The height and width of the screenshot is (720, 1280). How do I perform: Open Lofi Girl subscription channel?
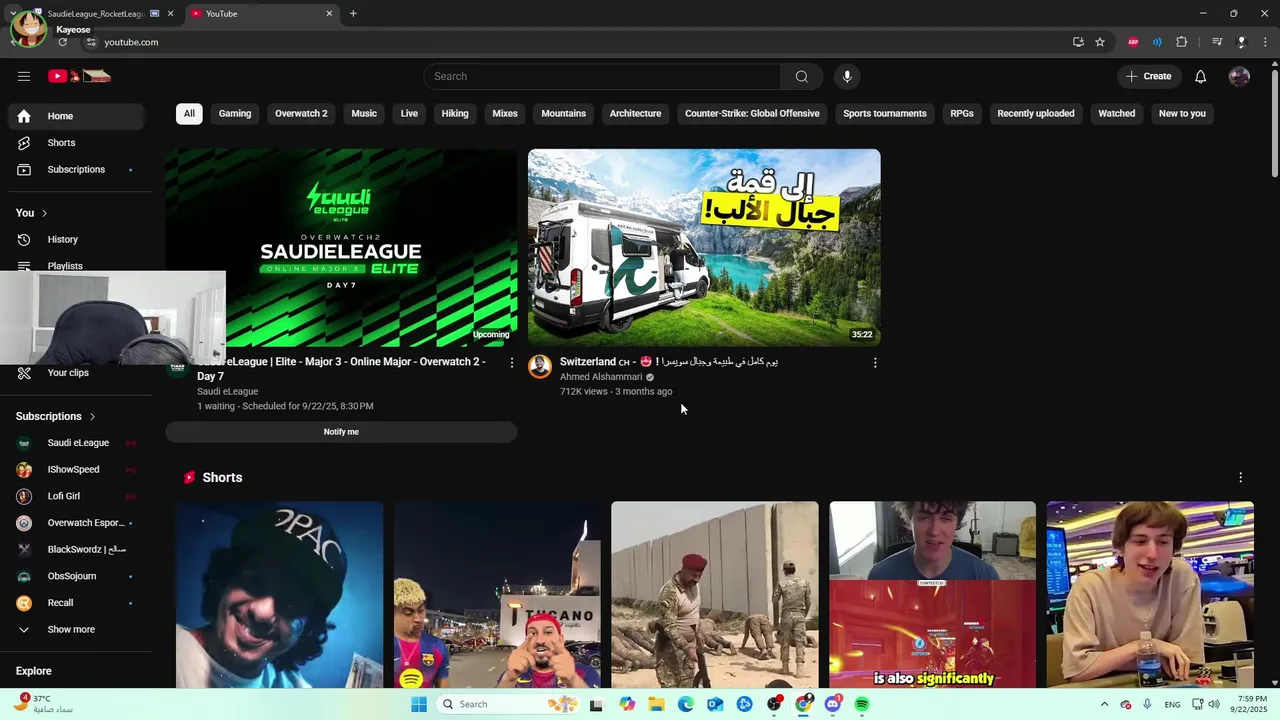pyautogui.click(x=76, y=496)
